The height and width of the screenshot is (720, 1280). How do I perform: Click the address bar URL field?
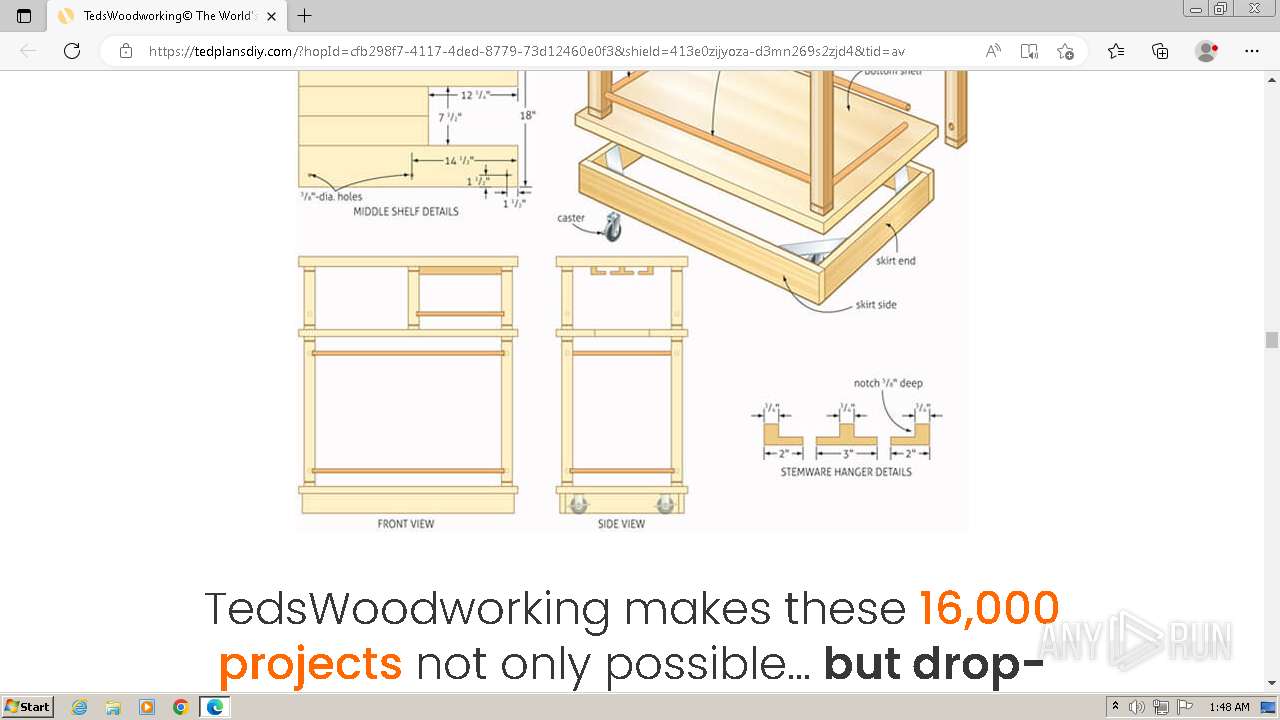527,51
